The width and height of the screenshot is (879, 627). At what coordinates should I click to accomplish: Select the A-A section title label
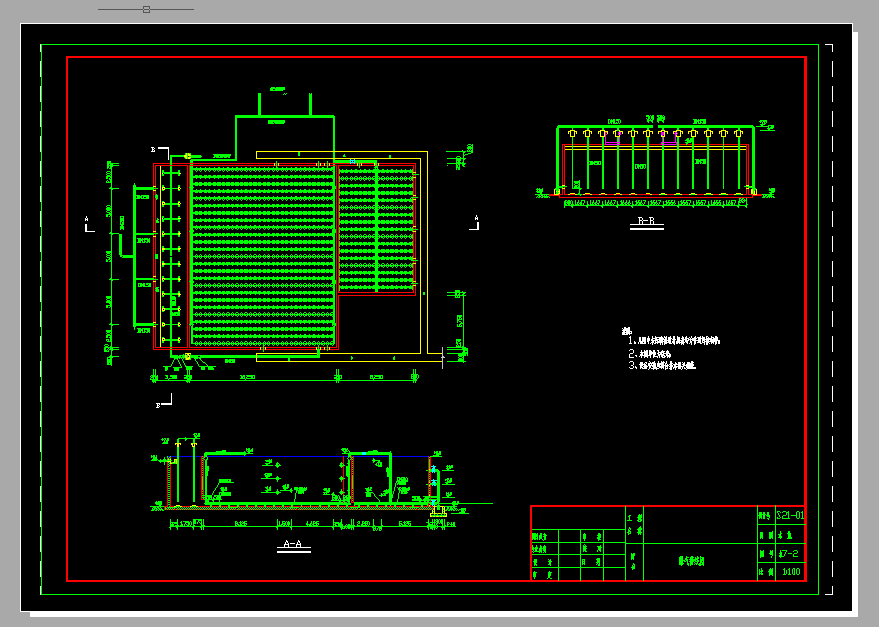[293, 545]
